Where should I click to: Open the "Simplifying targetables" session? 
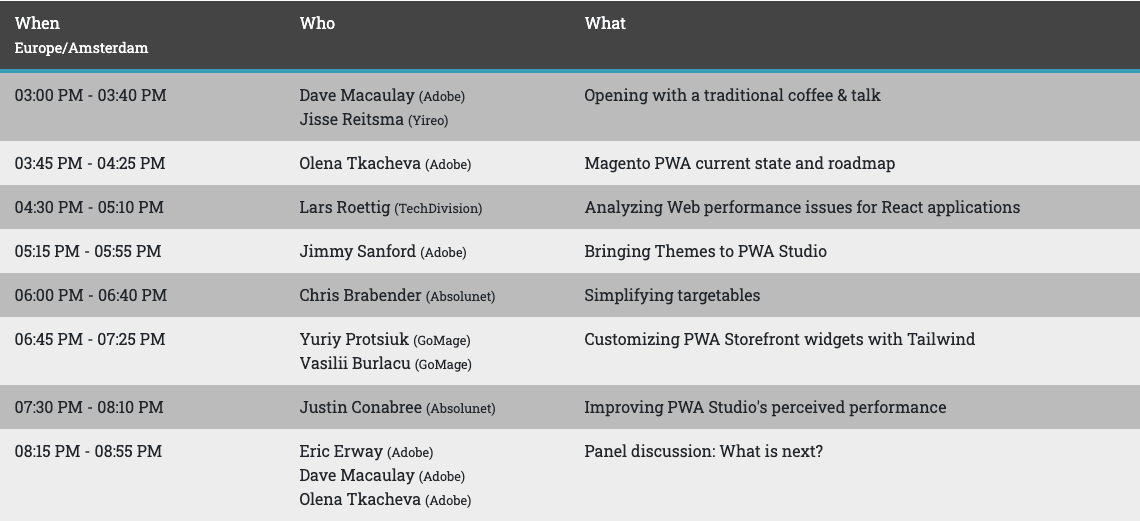coord(672,295)
